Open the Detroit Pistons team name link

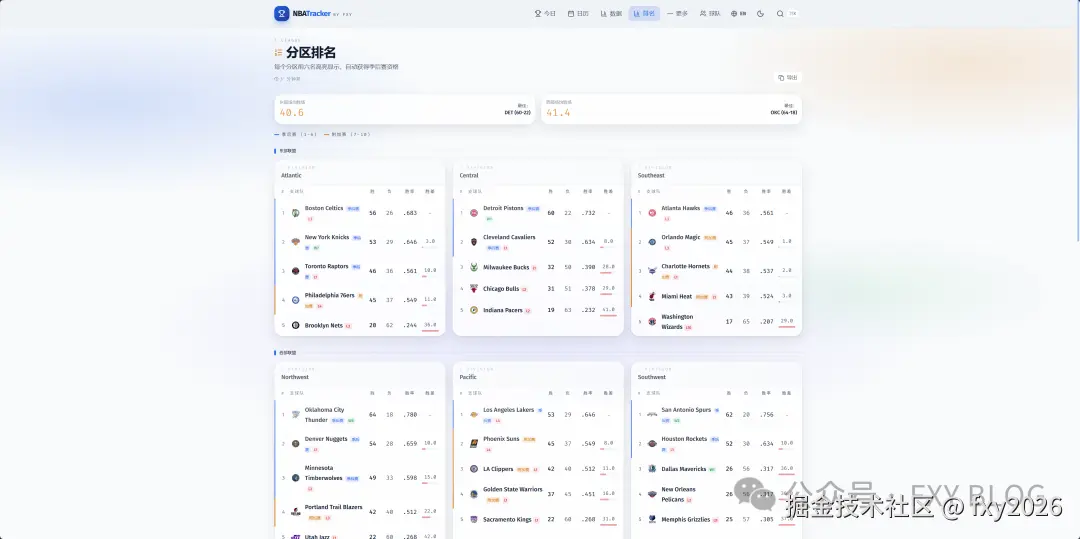pyautogui.click(x=503, y=208)
